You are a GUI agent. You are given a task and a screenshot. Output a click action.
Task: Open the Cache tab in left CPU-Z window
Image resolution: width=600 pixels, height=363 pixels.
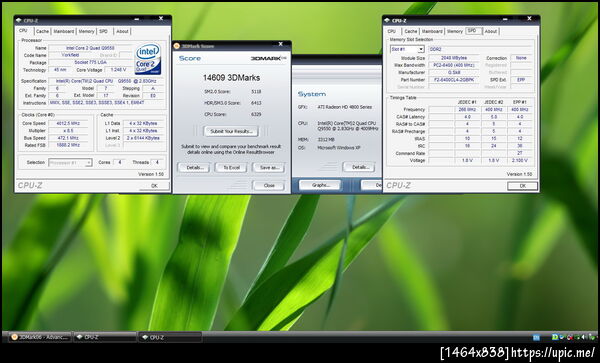pos(42,31)
